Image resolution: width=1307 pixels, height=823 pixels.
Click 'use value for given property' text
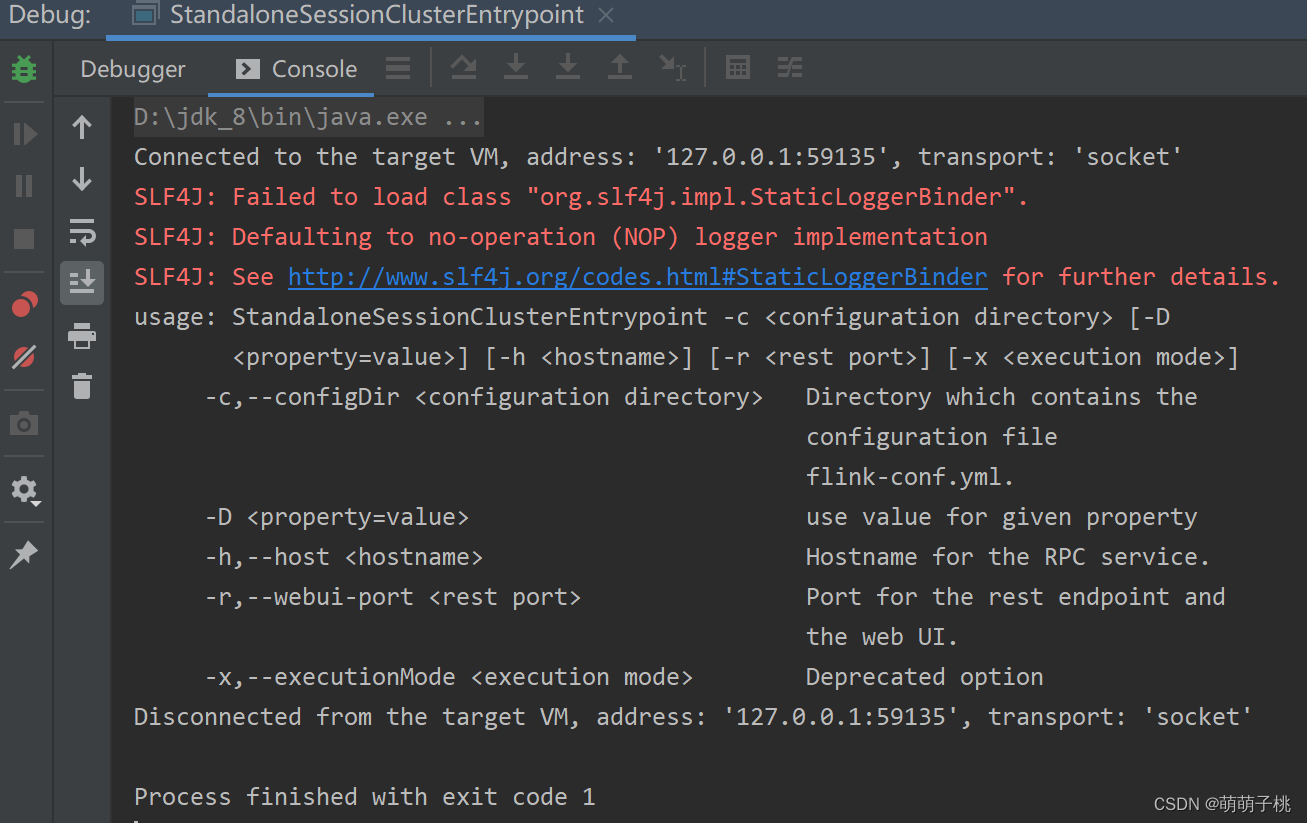point(1002,517)
